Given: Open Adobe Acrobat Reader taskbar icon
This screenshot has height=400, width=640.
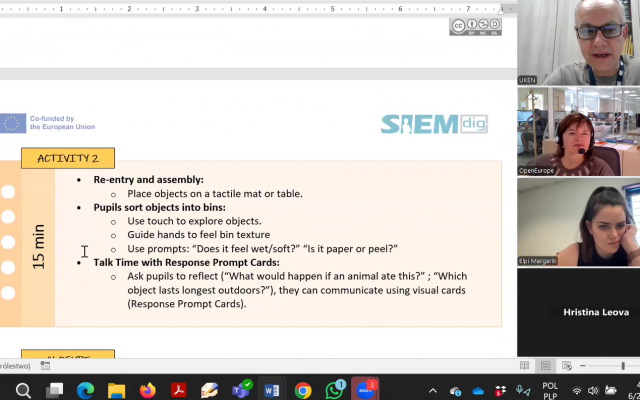Looking at the screenshot, I should 179,390.
